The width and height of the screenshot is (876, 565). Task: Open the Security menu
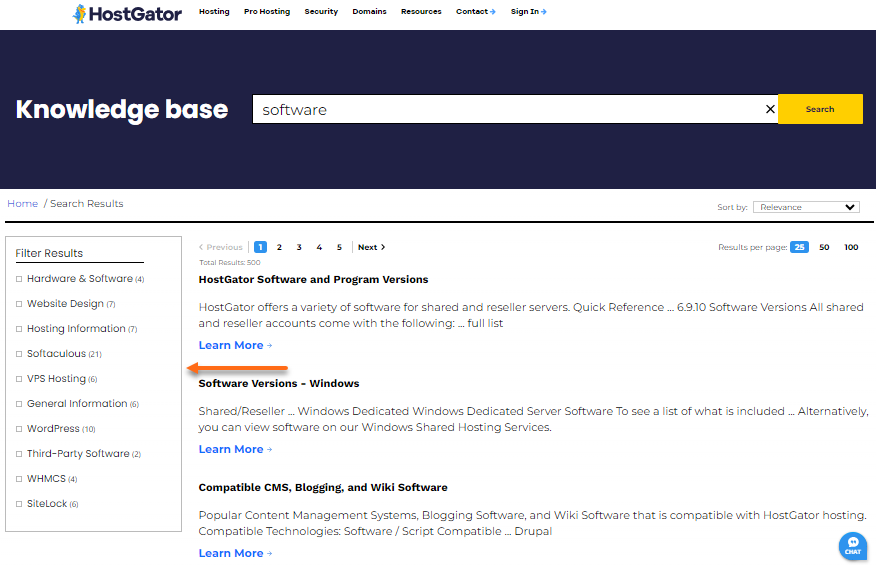click(x=321, y=12)
